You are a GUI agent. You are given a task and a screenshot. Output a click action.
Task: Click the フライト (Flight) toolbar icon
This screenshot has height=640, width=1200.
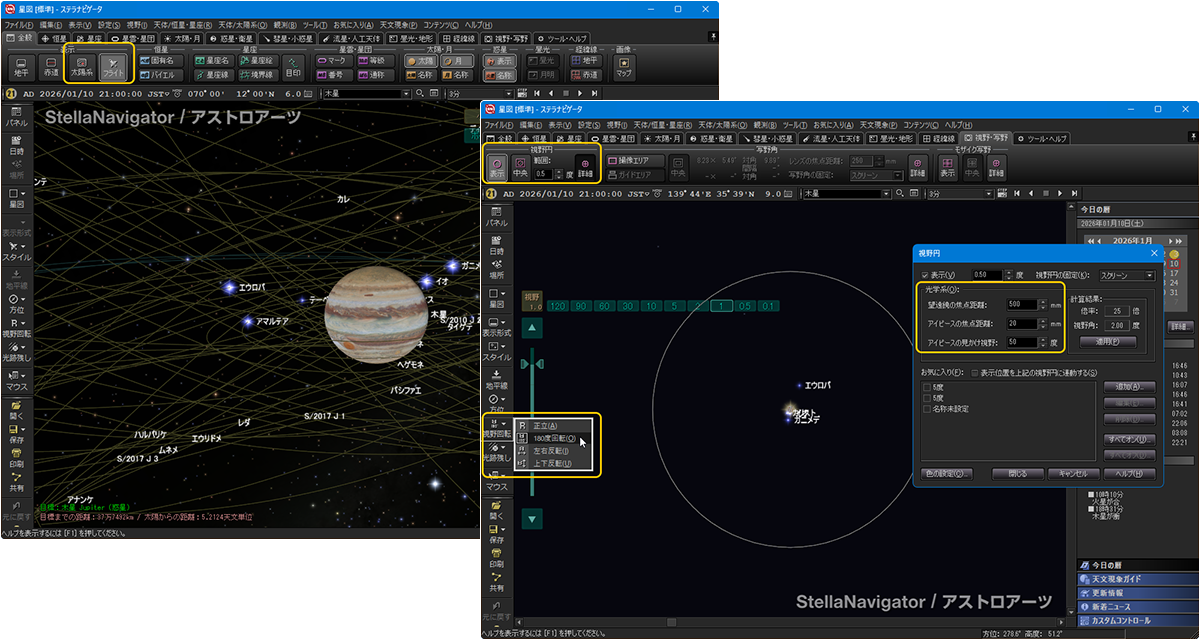[x=113, y=68]
